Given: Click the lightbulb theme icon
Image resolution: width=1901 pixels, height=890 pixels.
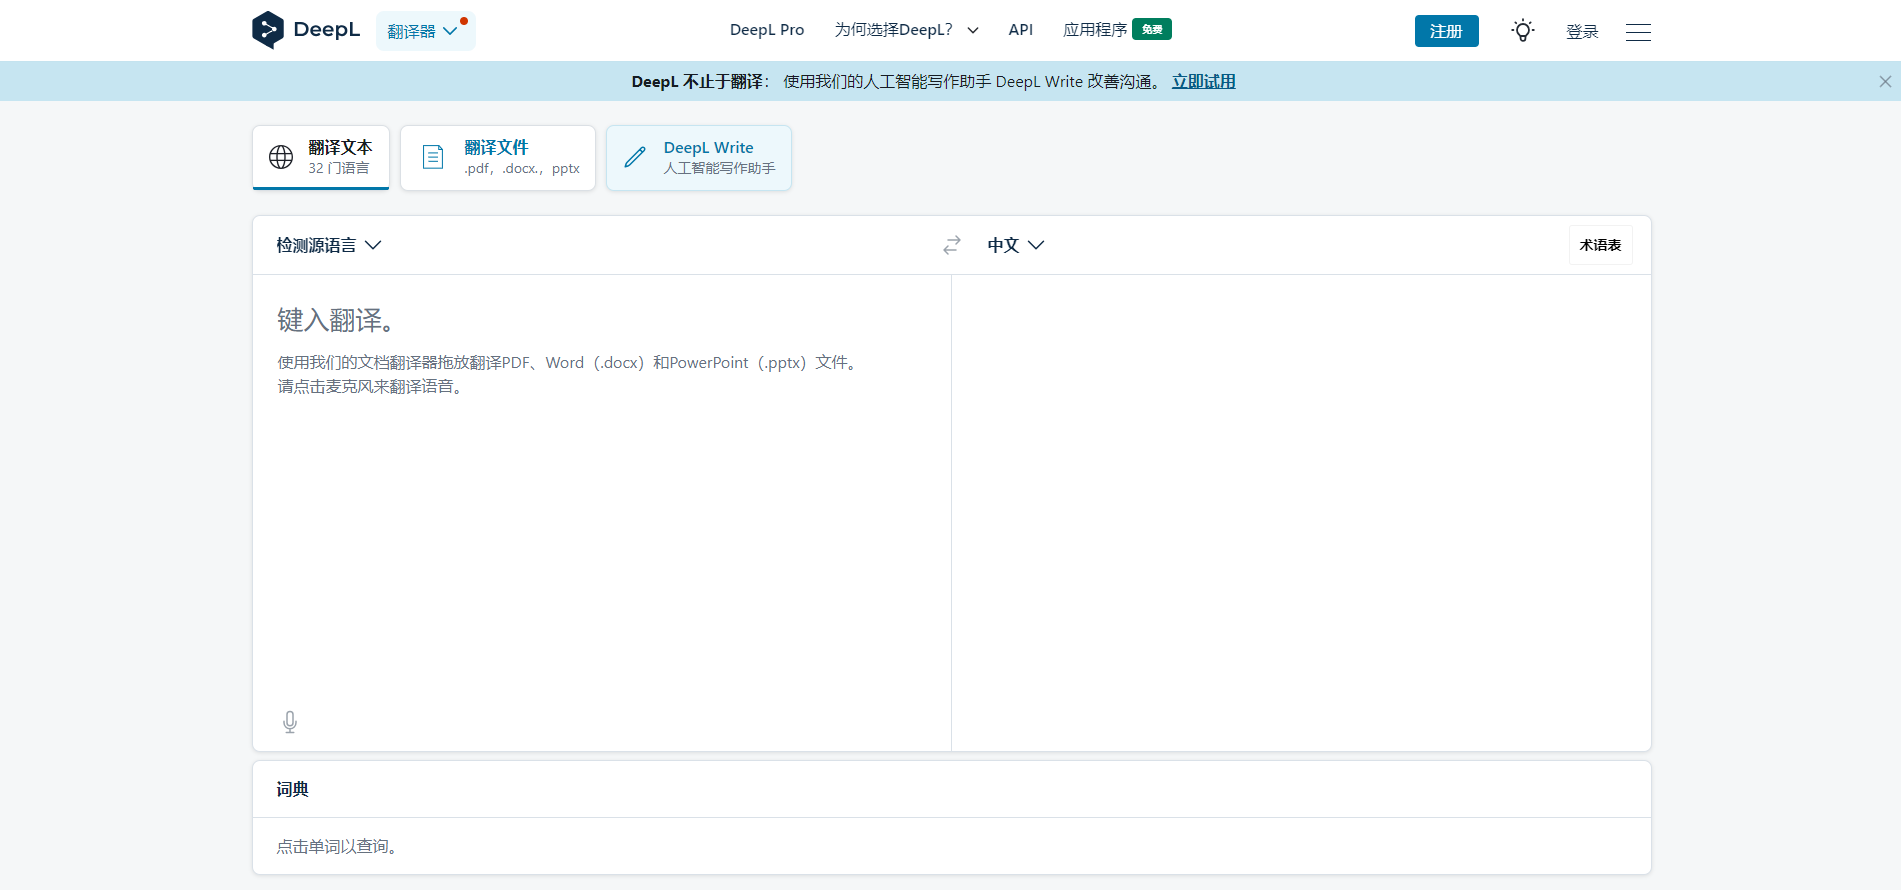Looking at the screenshot, I should point(1522,31).
